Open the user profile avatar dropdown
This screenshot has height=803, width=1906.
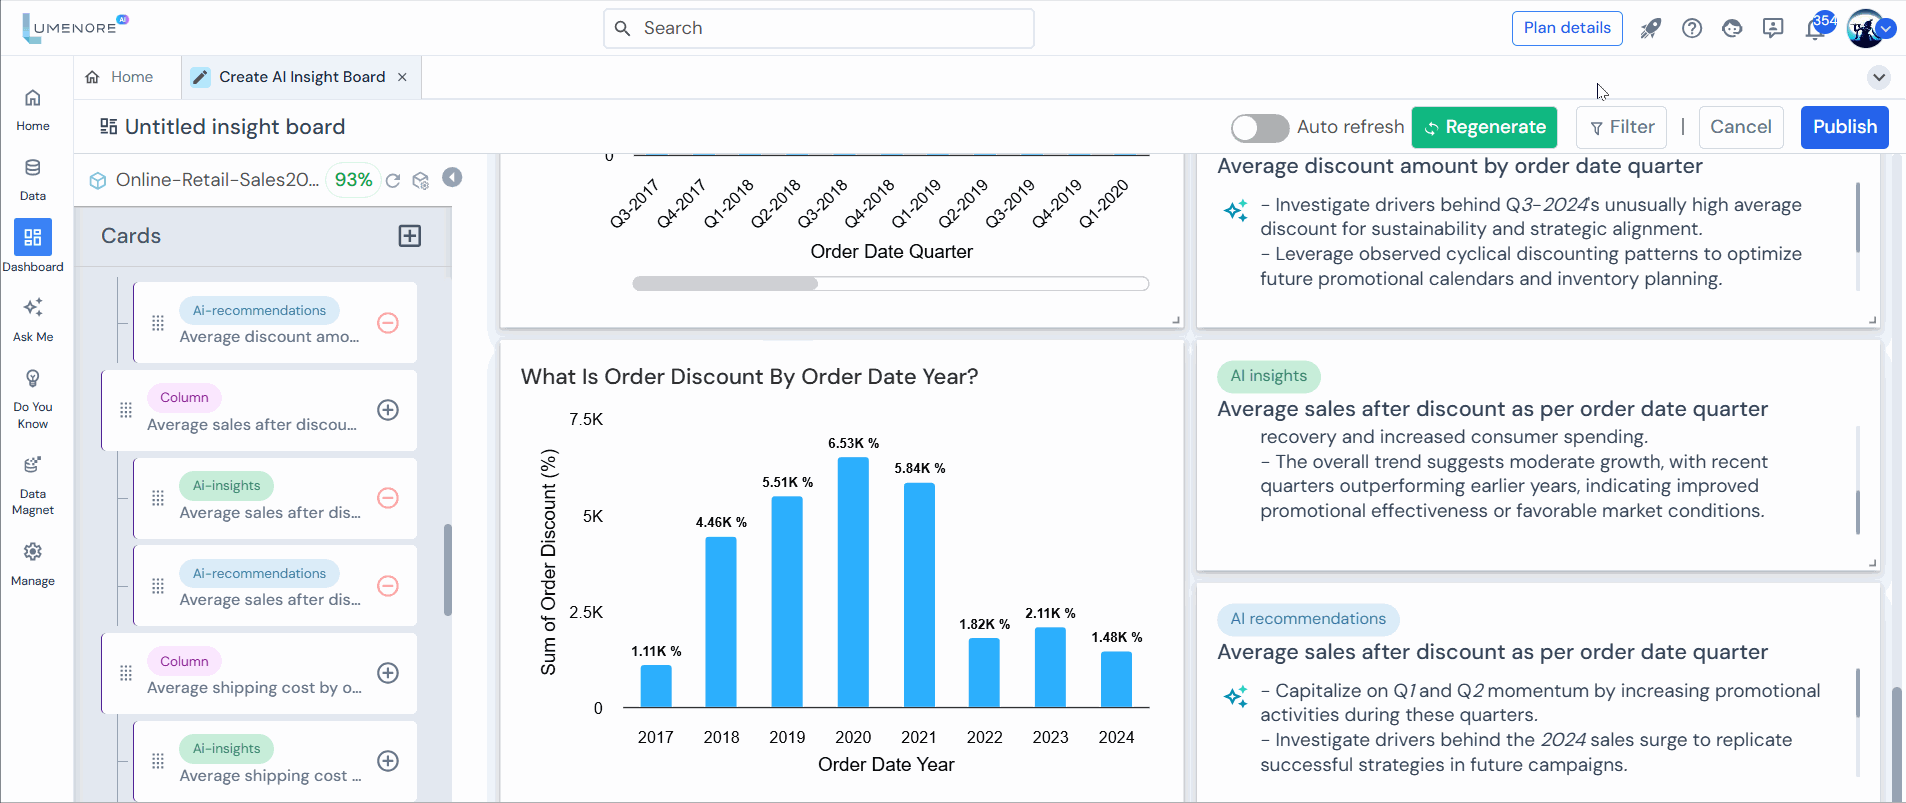1868,29
